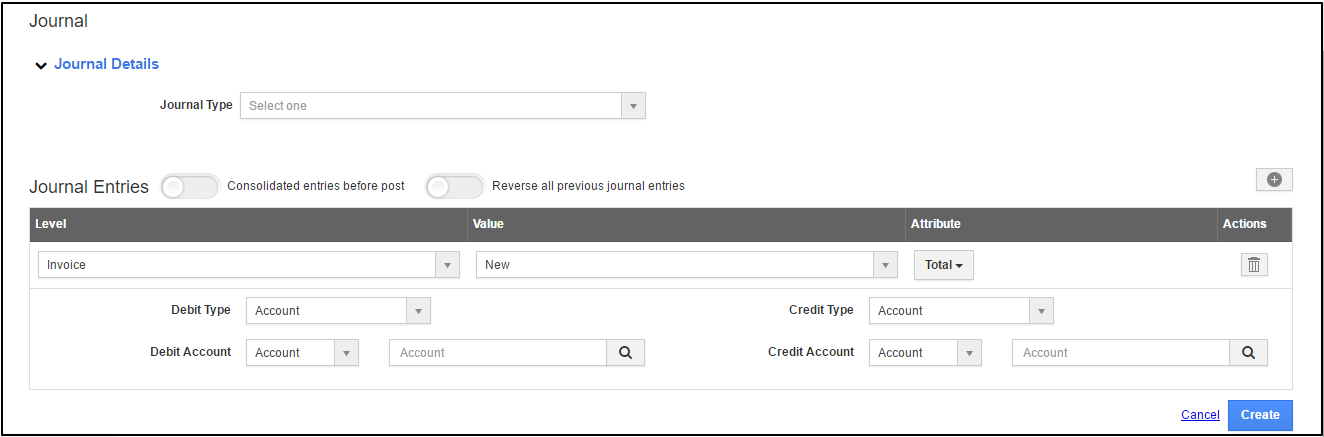The width and height of the screenshot is (1324, 437).
Task: Click the Debit Account text field
Action: click(x=497, y=353)
